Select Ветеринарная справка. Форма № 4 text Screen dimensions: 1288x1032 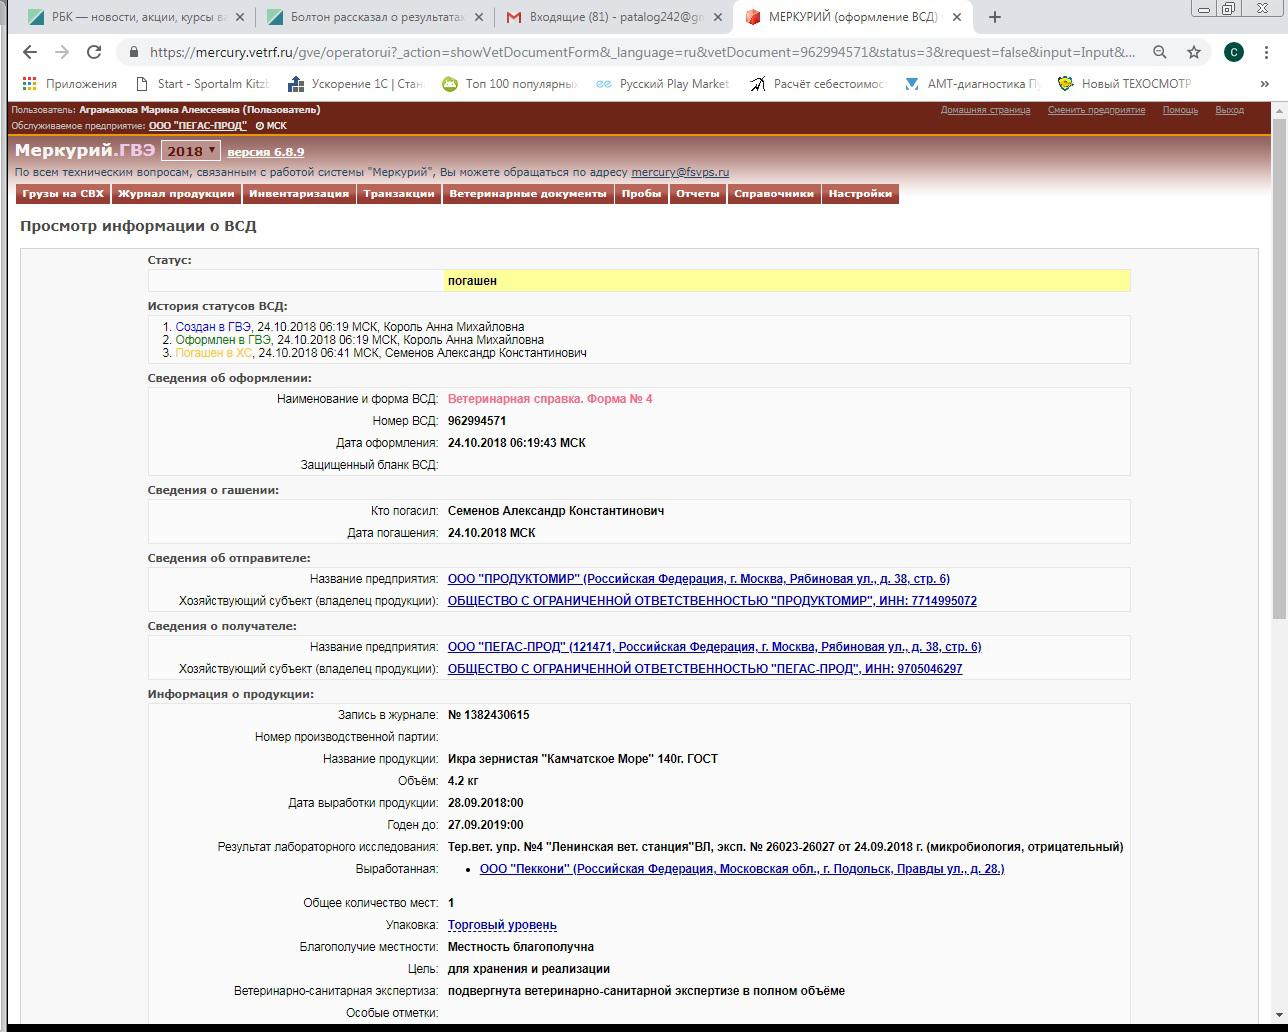tap(550, 399)
